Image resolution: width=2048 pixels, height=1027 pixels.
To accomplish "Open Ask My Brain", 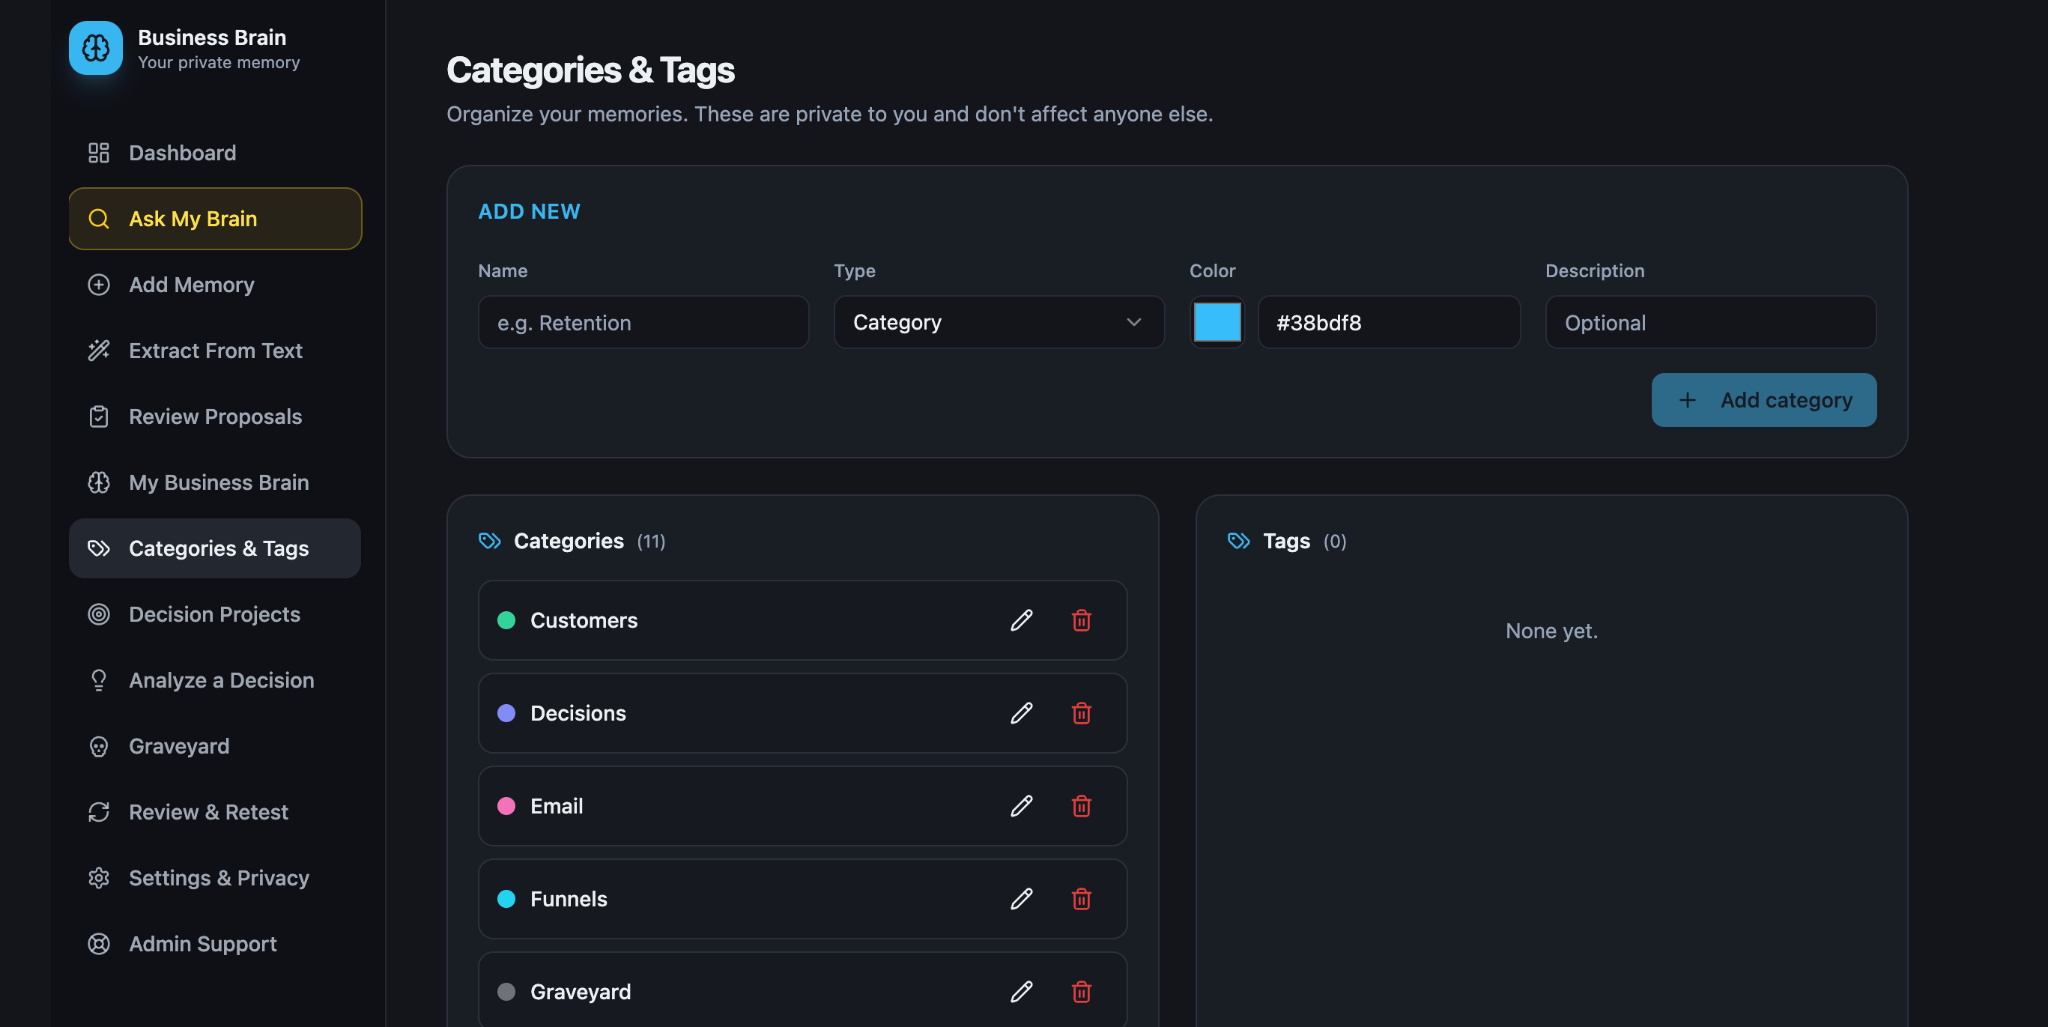I will 215,219.
